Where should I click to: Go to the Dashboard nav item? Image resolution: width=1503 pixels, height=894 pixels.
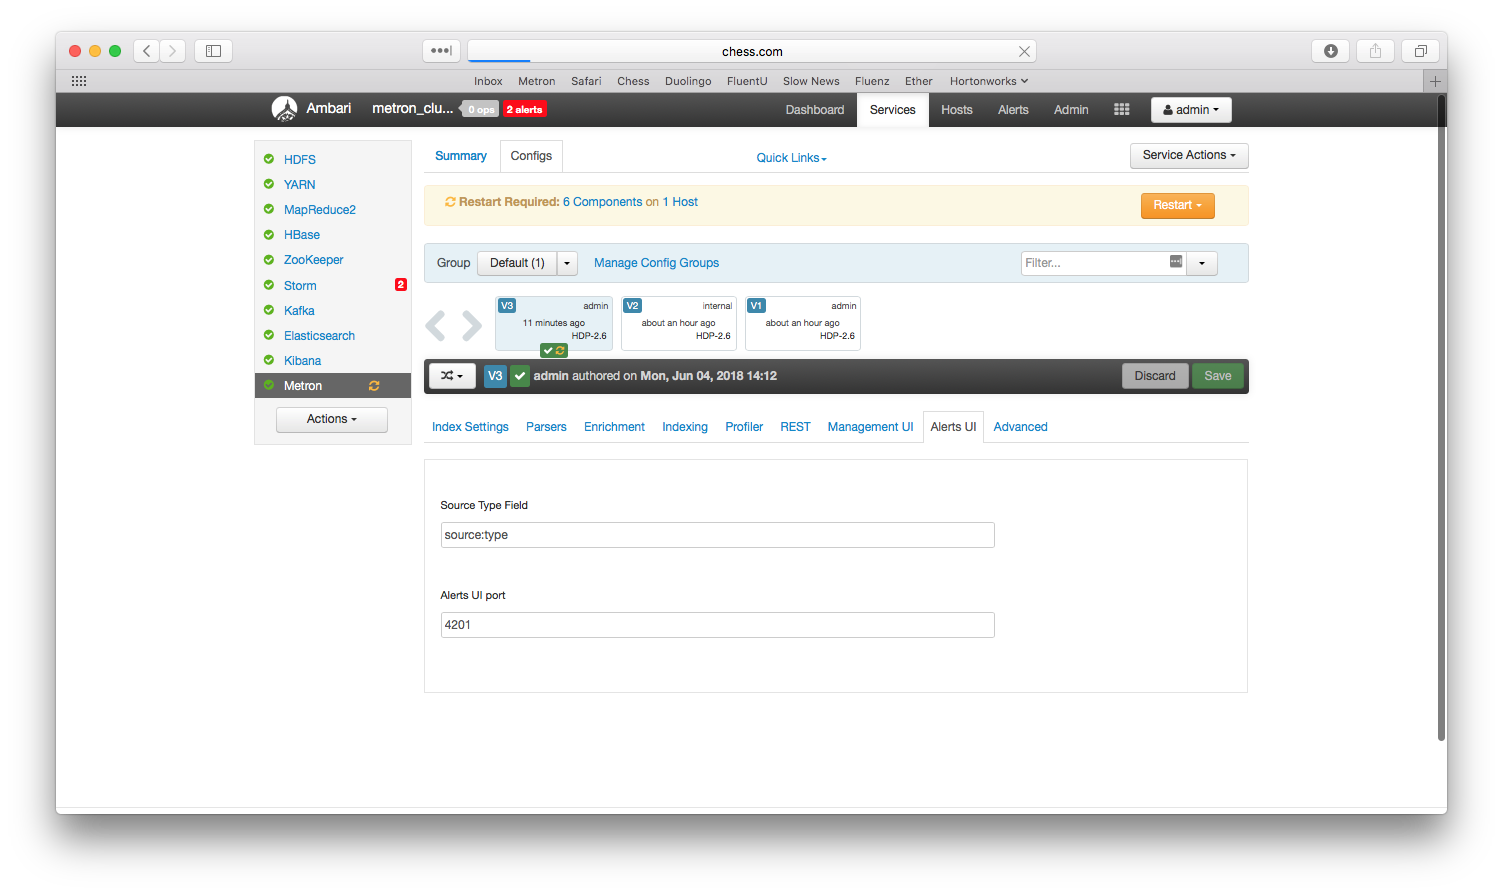pos(815,110)
